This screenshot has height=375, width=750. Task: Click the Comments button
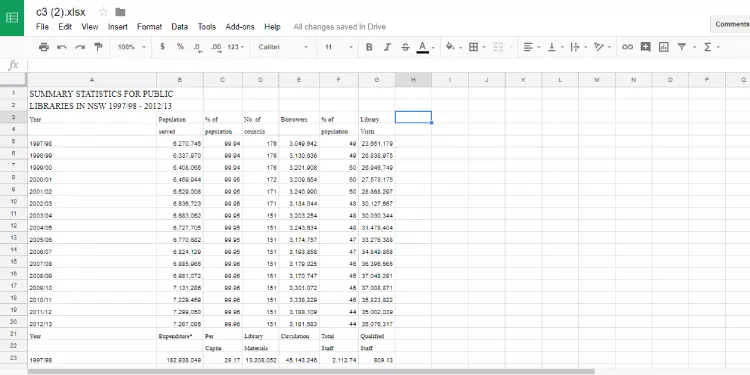pos(730,24)
